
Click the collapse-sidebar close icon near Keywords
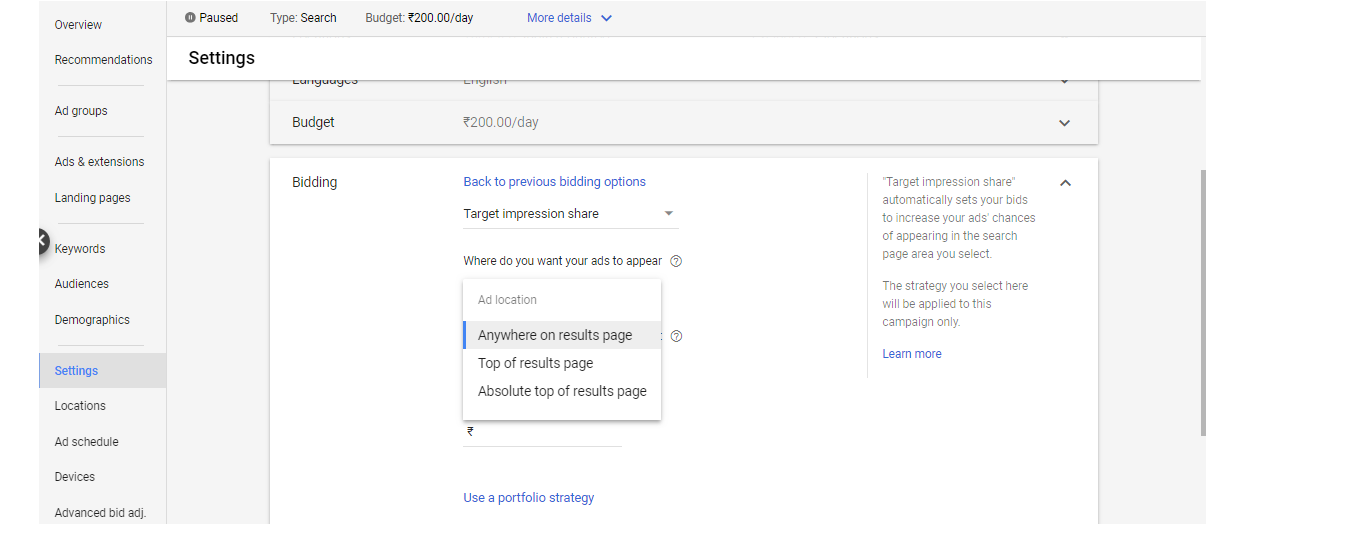(41, 240)
